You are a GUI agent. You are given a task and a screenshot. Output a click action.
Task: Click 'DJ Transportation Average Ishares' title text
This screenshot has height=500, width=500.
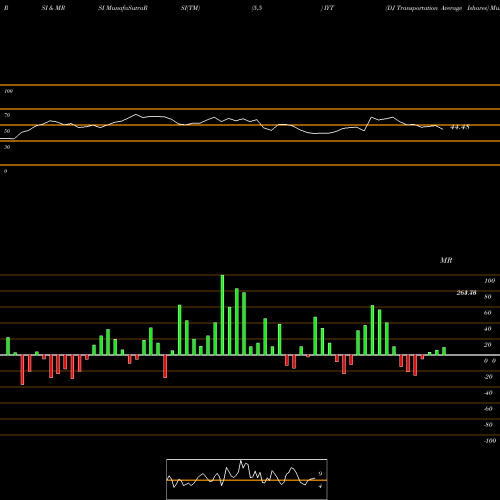pyautogui.click(x=436, y=8)
